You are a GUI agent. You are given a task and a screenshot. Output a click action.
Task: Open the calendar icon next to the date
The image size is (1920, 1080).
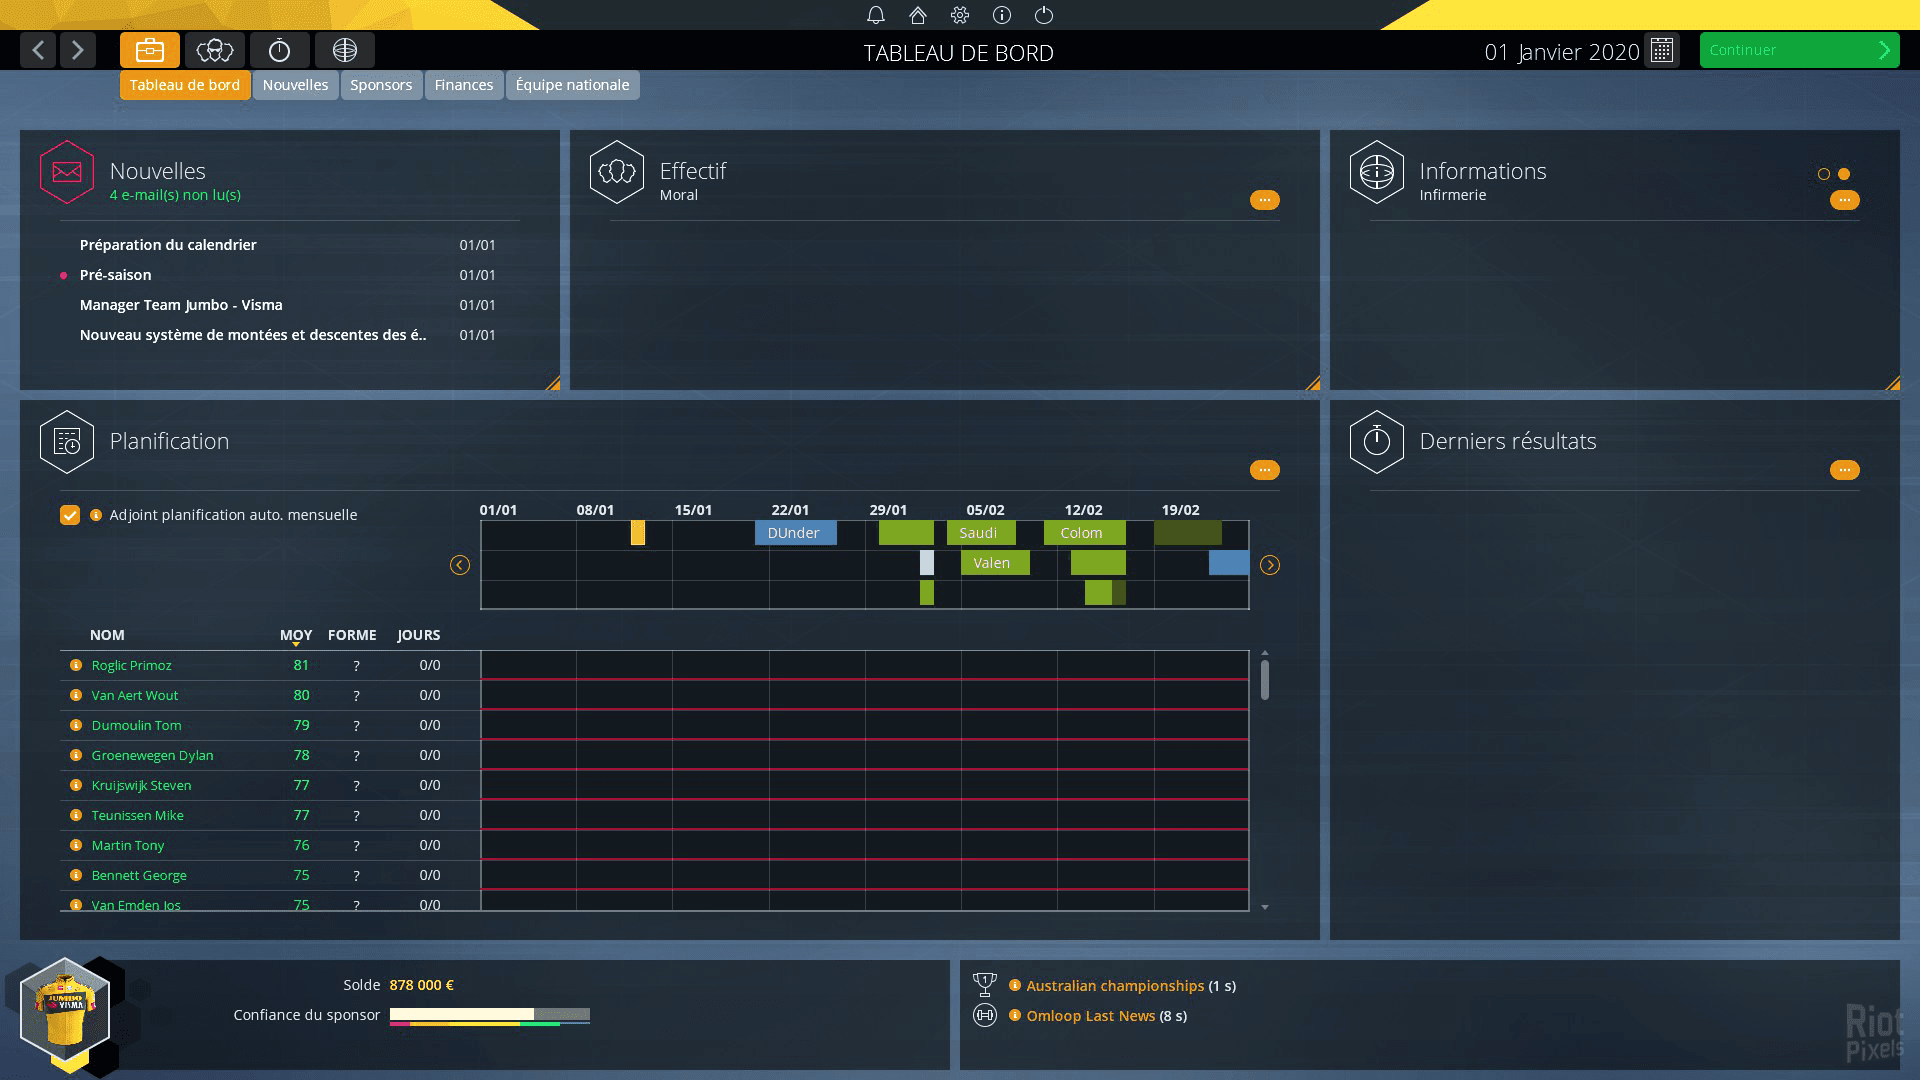(x=1662, y=51)
